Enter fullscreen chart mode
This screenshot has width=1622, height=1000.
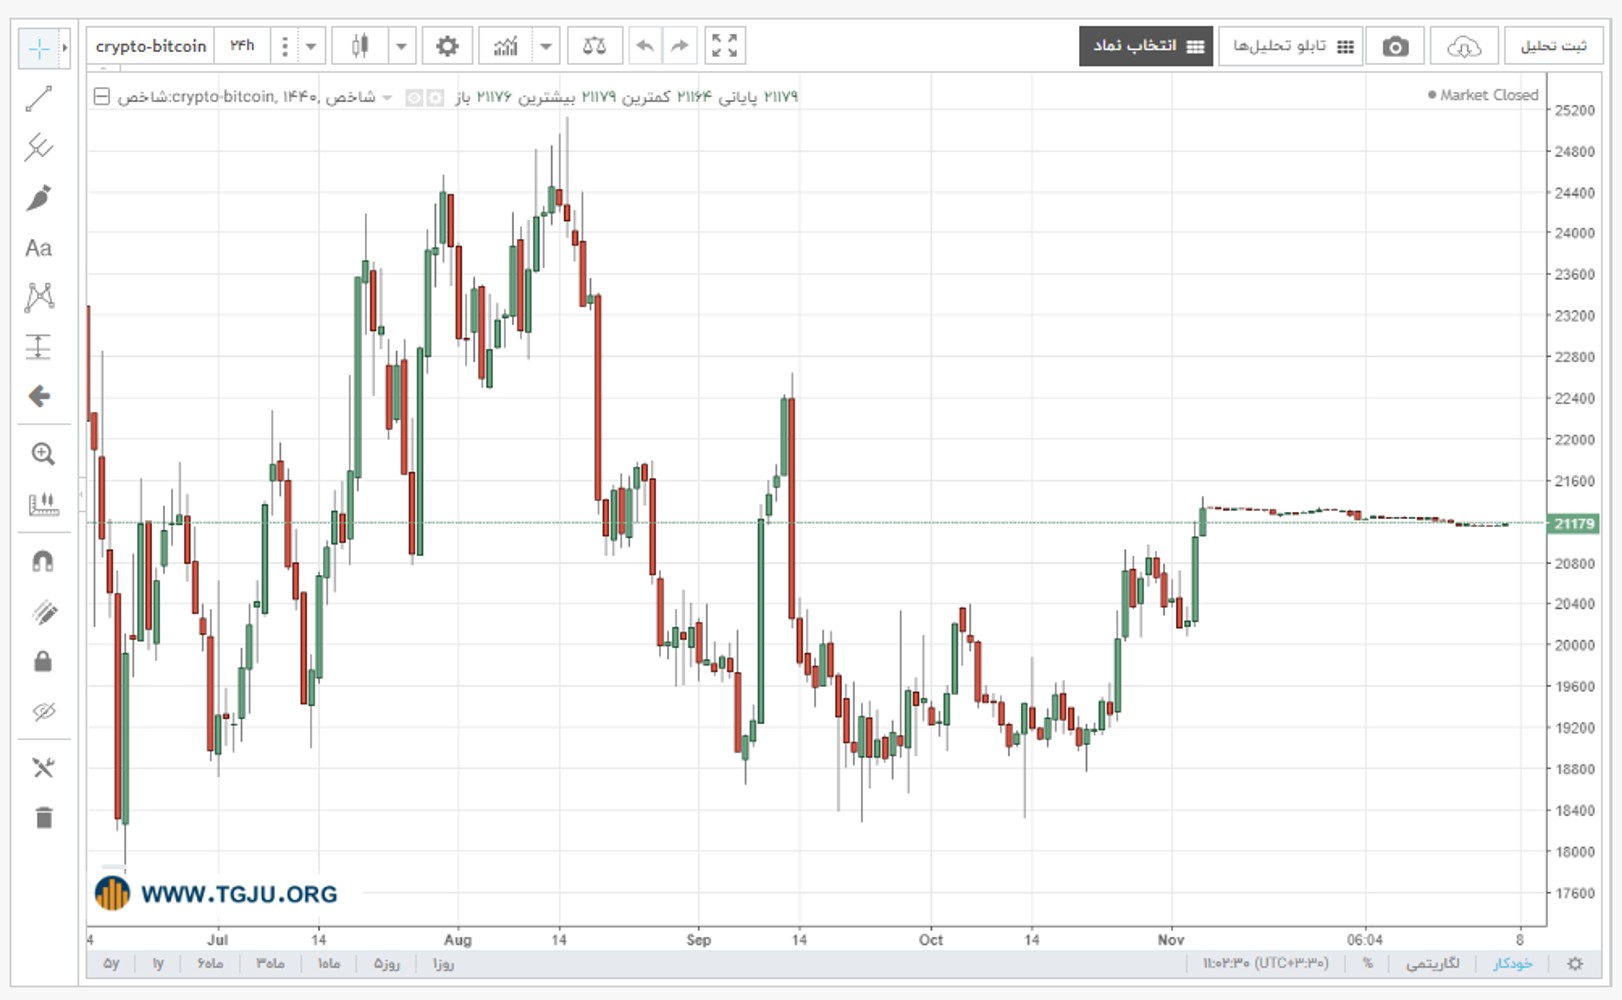pyautogui.click(x=724, y=46)
